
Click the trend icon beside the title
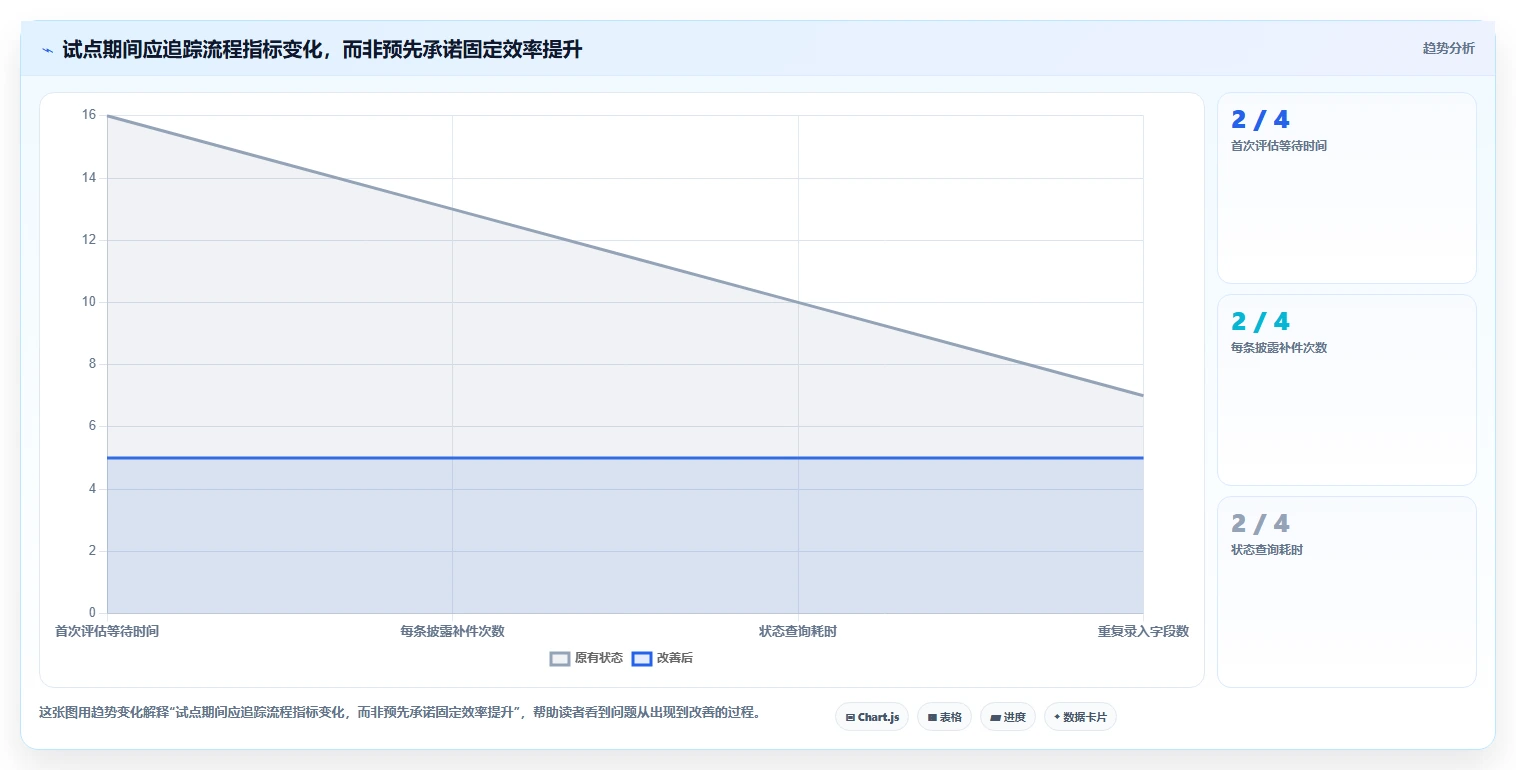click(47, 50)
